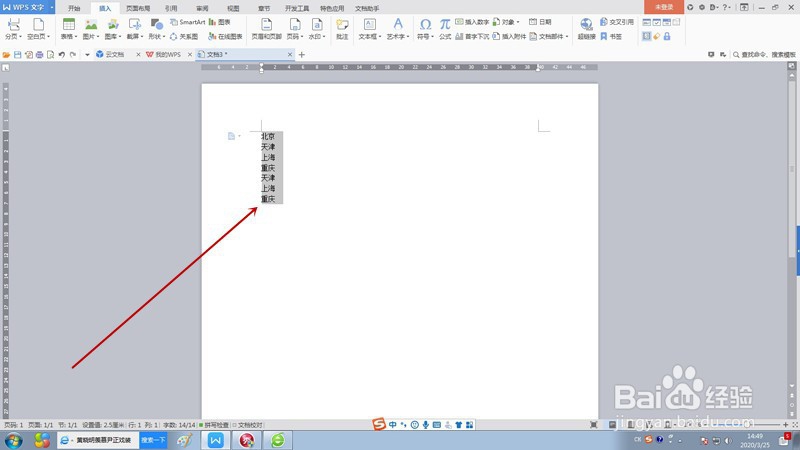Expand the 形状 dropdown arrow
Image resolution: width=800 pixels, height=450 pixels.
tap(164, 37)
